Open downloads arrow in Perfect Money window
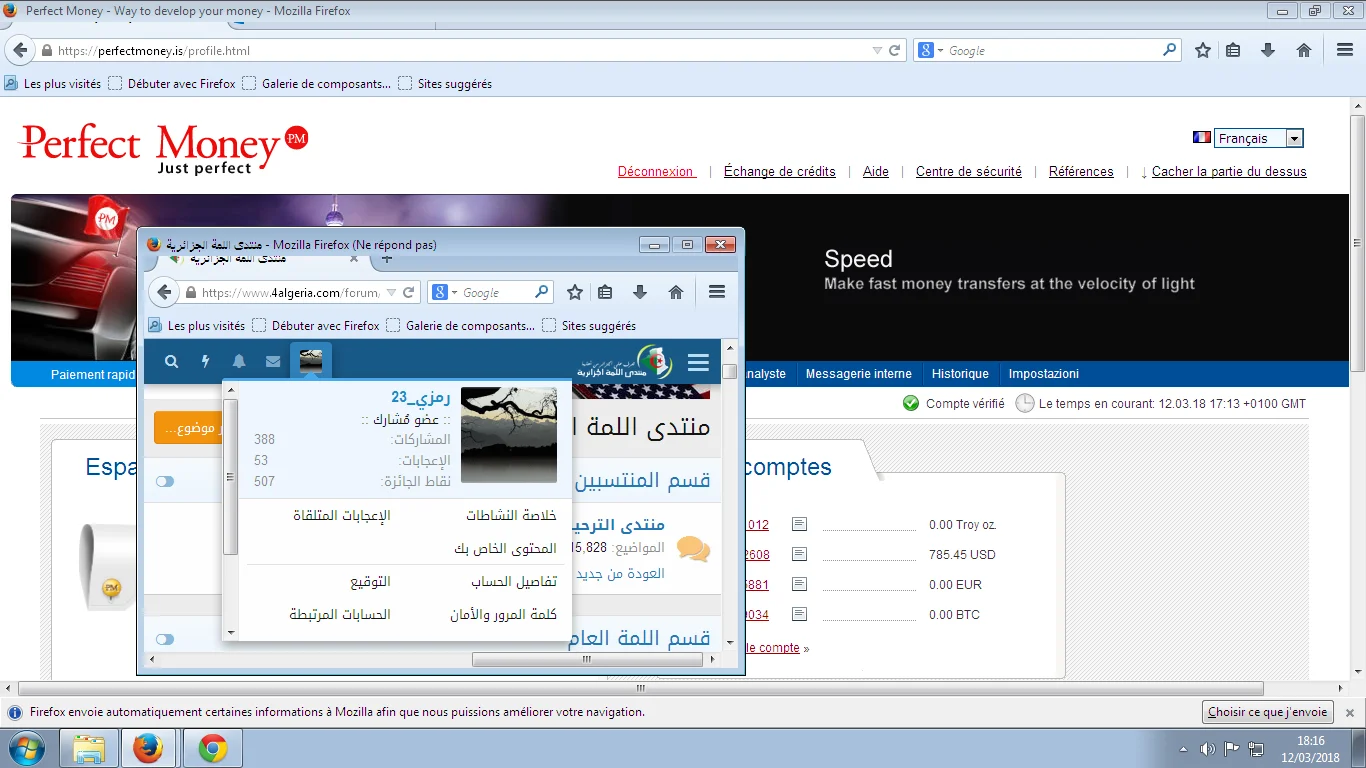This screenshot has height=768, width=1366. point(1268,50)
